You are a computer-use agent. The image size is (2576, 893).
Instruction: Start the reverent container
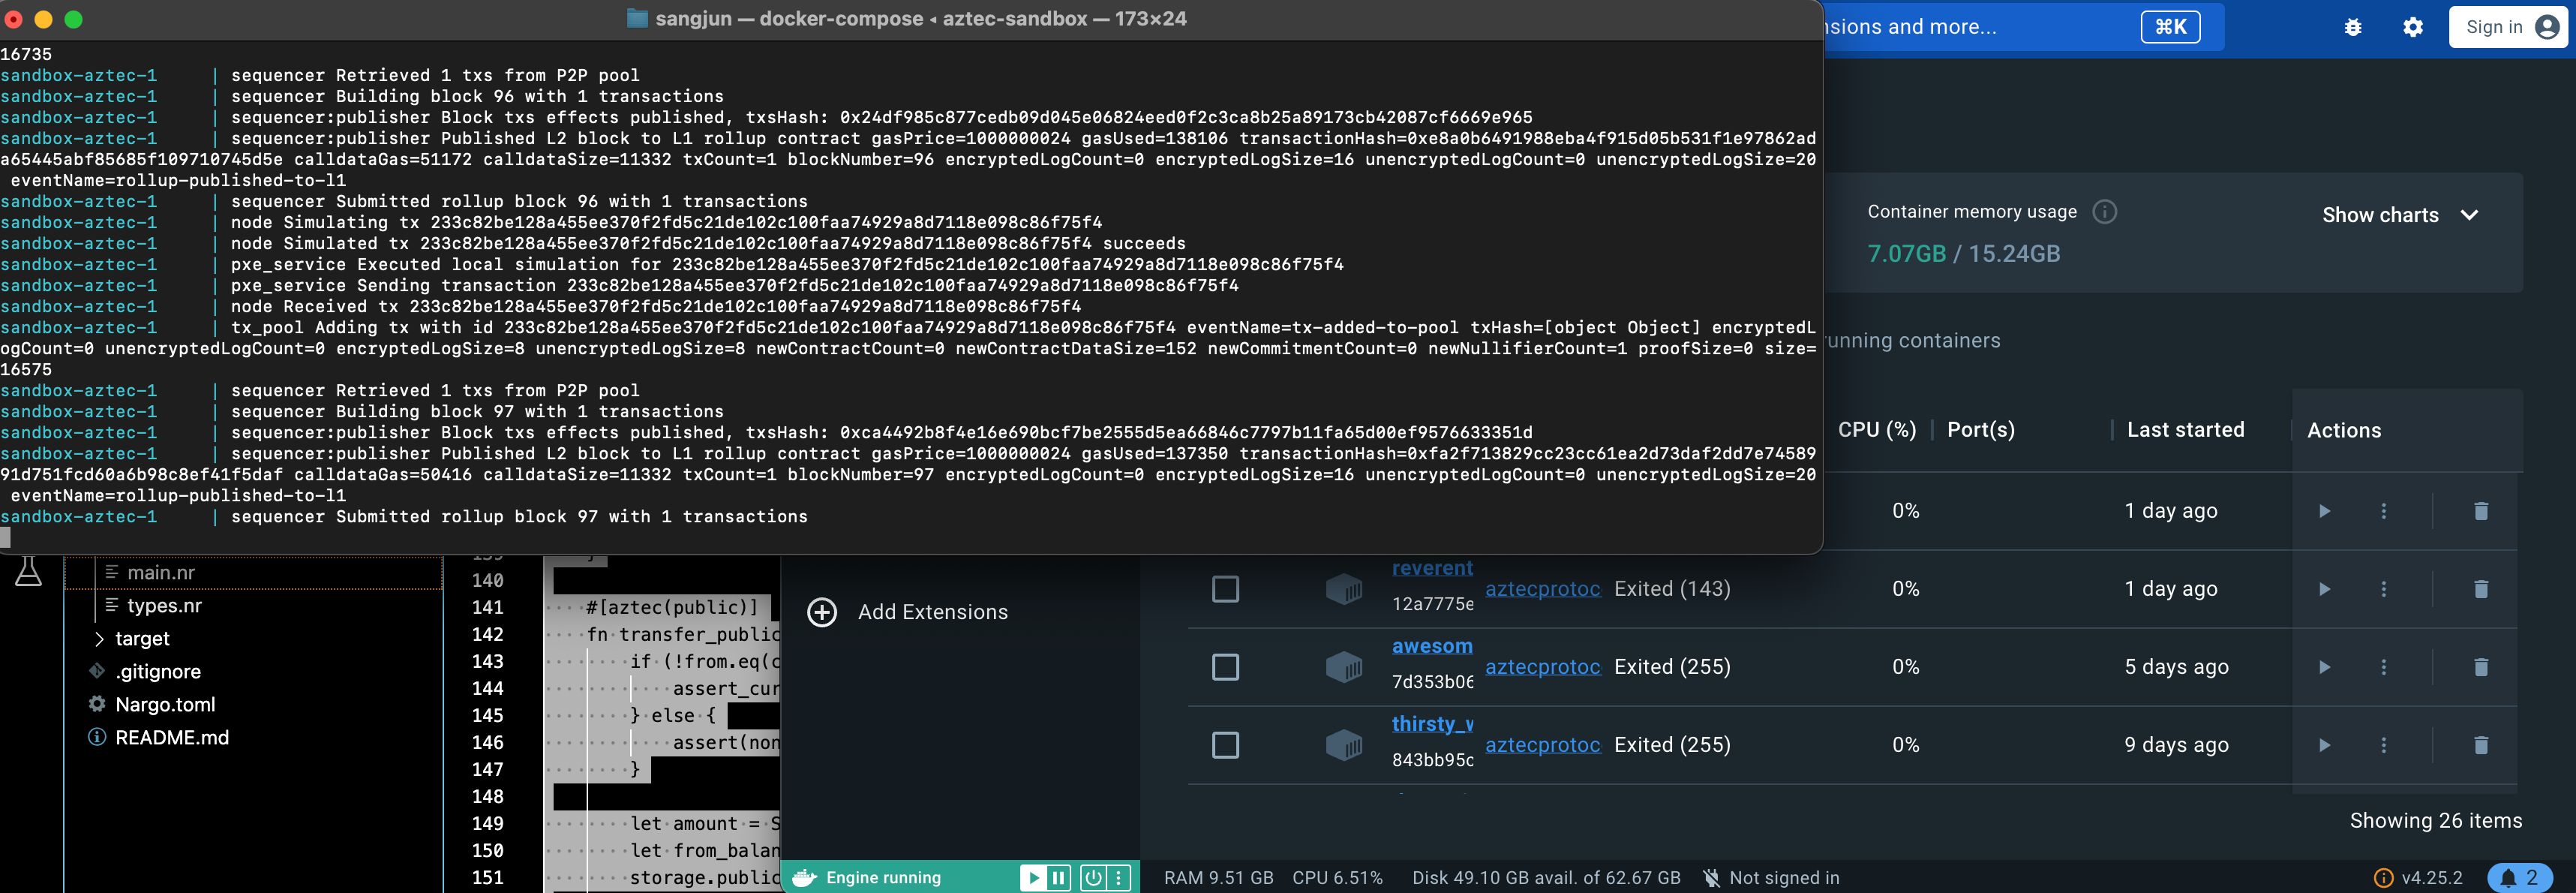(2324, 589)
